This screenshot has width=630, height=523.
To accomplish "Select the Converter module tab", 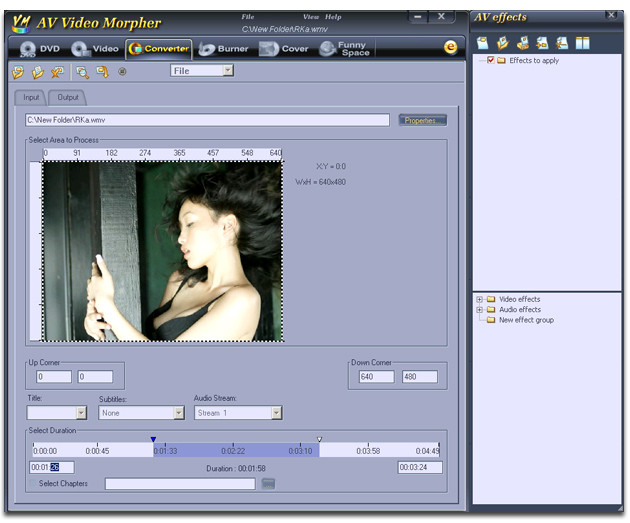I will [159, 49].
